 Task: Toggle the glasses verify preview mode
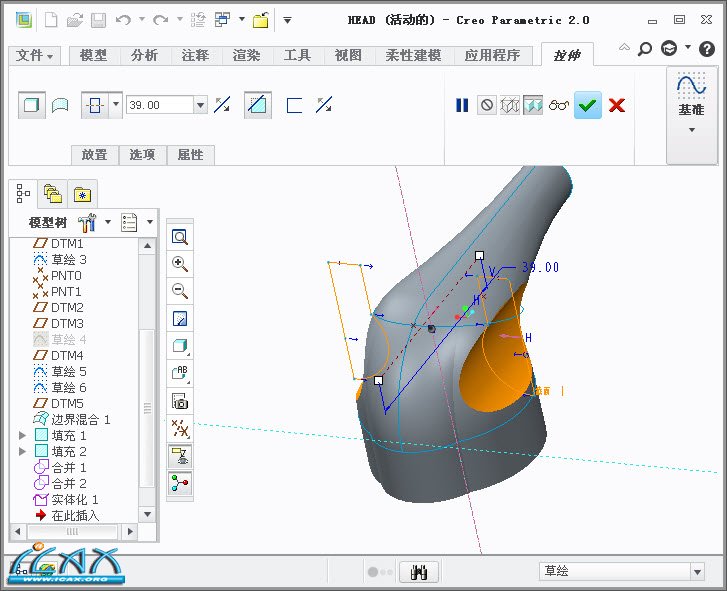[x=559, y=105]
